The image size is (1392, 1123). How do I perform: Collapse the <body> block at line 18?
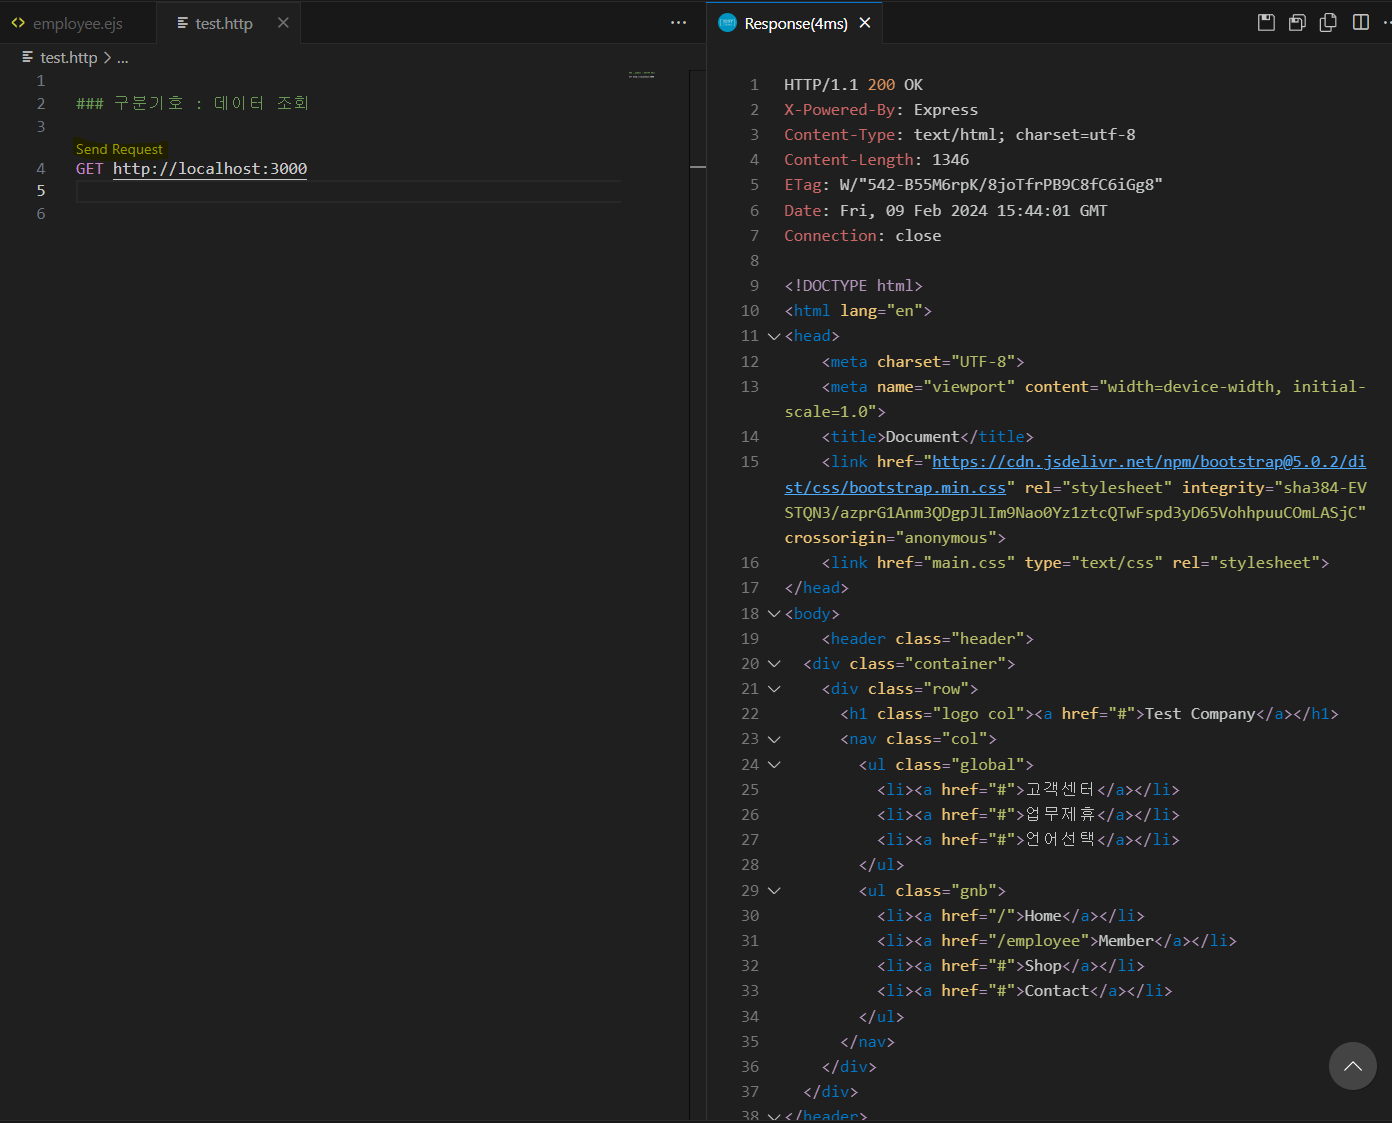(774, 613)
